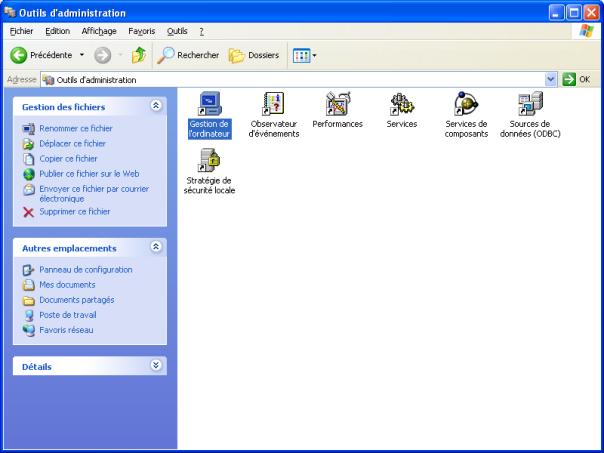The width and height of the screenshot is (604, 453).
Task: Click the envelope icon beside Envoyer ce fichier
Action: click(x=29, y=190)
